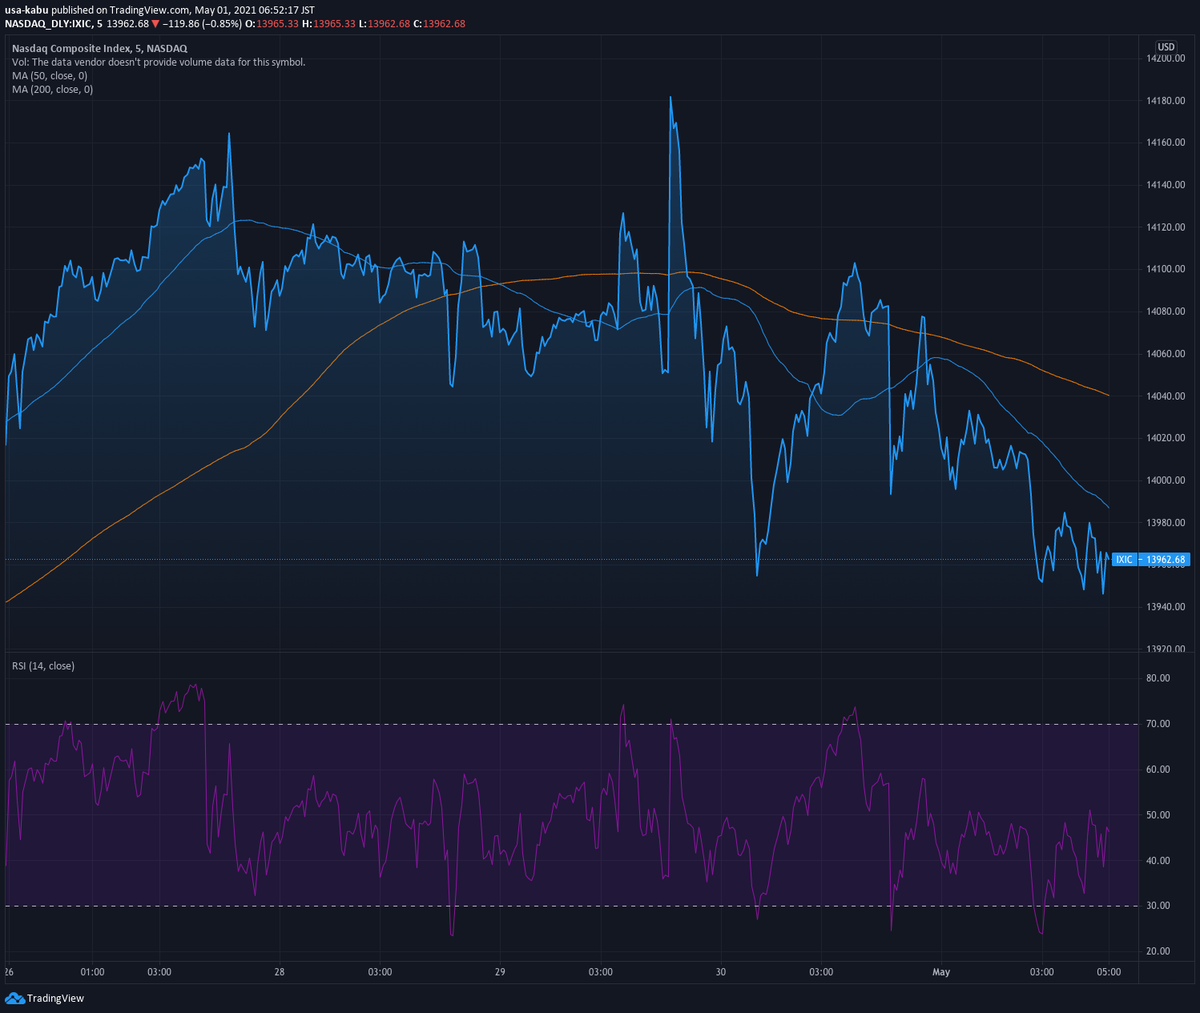Click the USD currency label on the price axis

[1166, 47]
